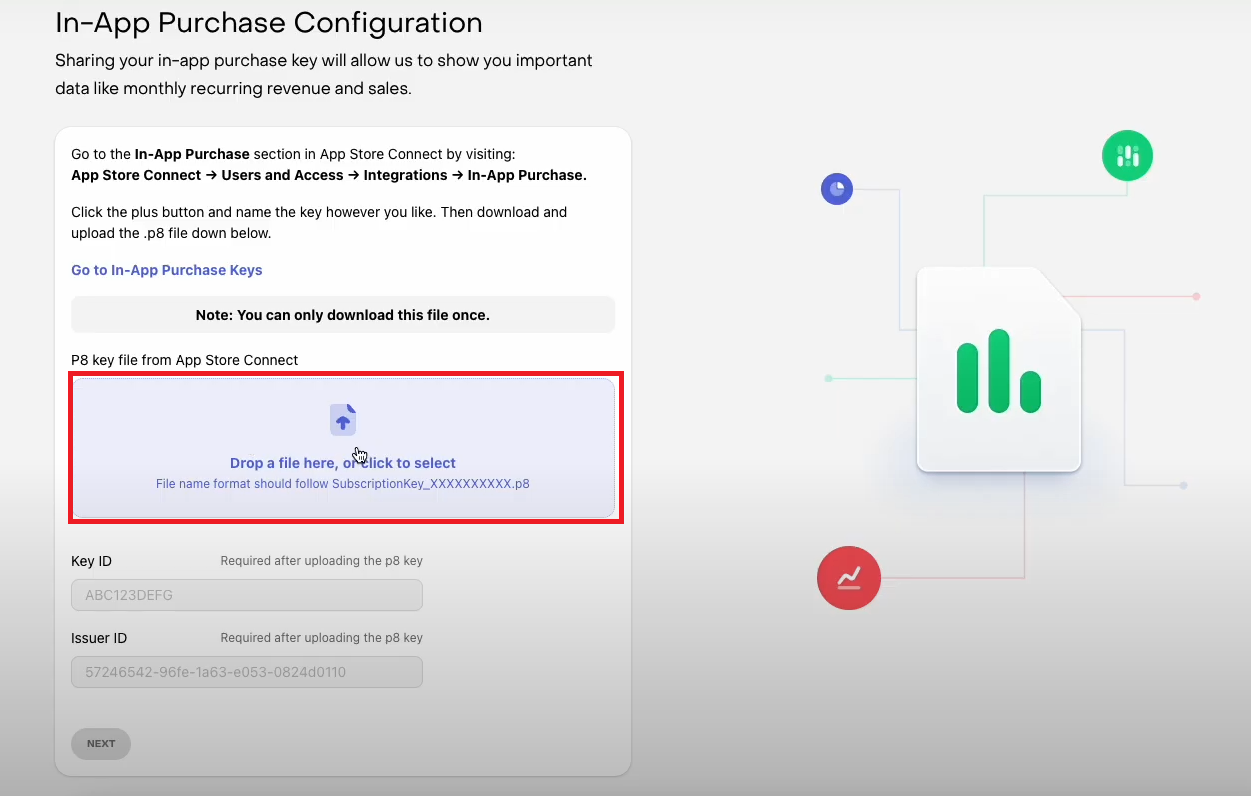
Task: Click the 'P8 key file from App Store Connect' label
Action: (185, 360)
